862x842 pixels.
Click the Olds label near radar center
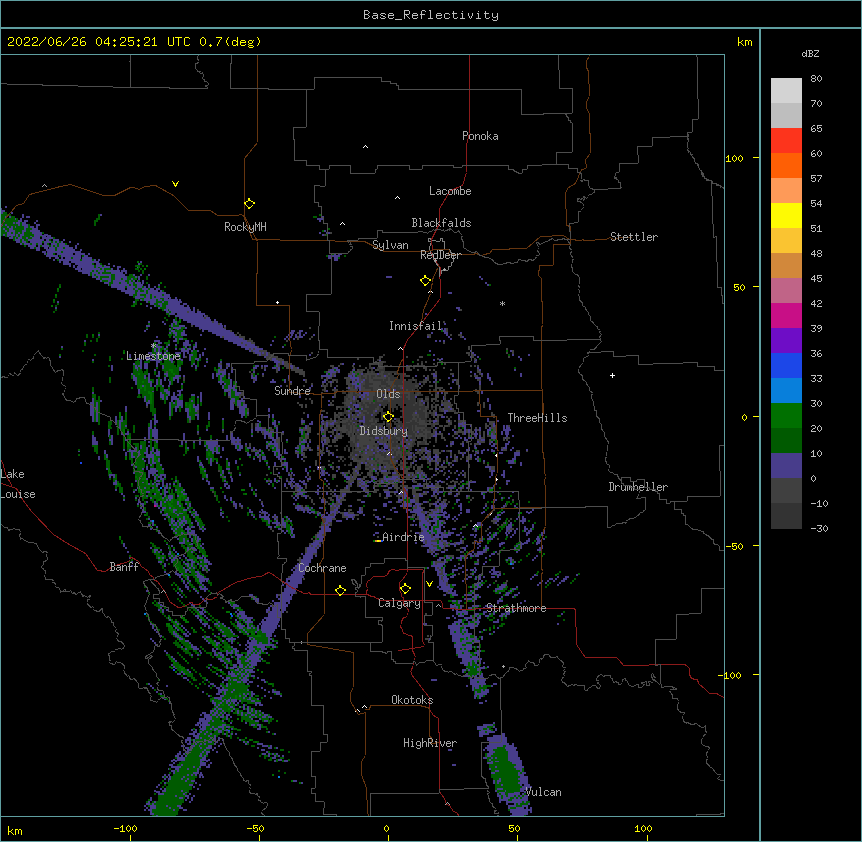coord(388,394)
